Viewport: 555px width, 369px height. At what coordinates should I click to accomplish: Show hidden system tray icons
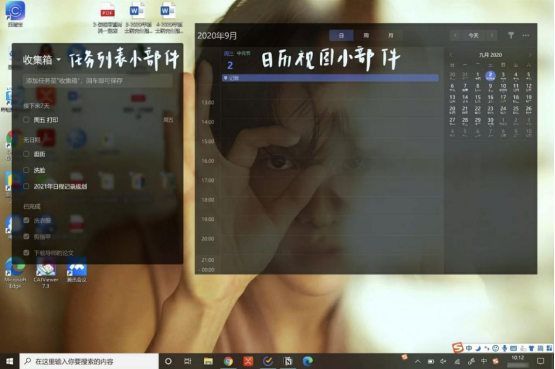[x=418, y=361]
